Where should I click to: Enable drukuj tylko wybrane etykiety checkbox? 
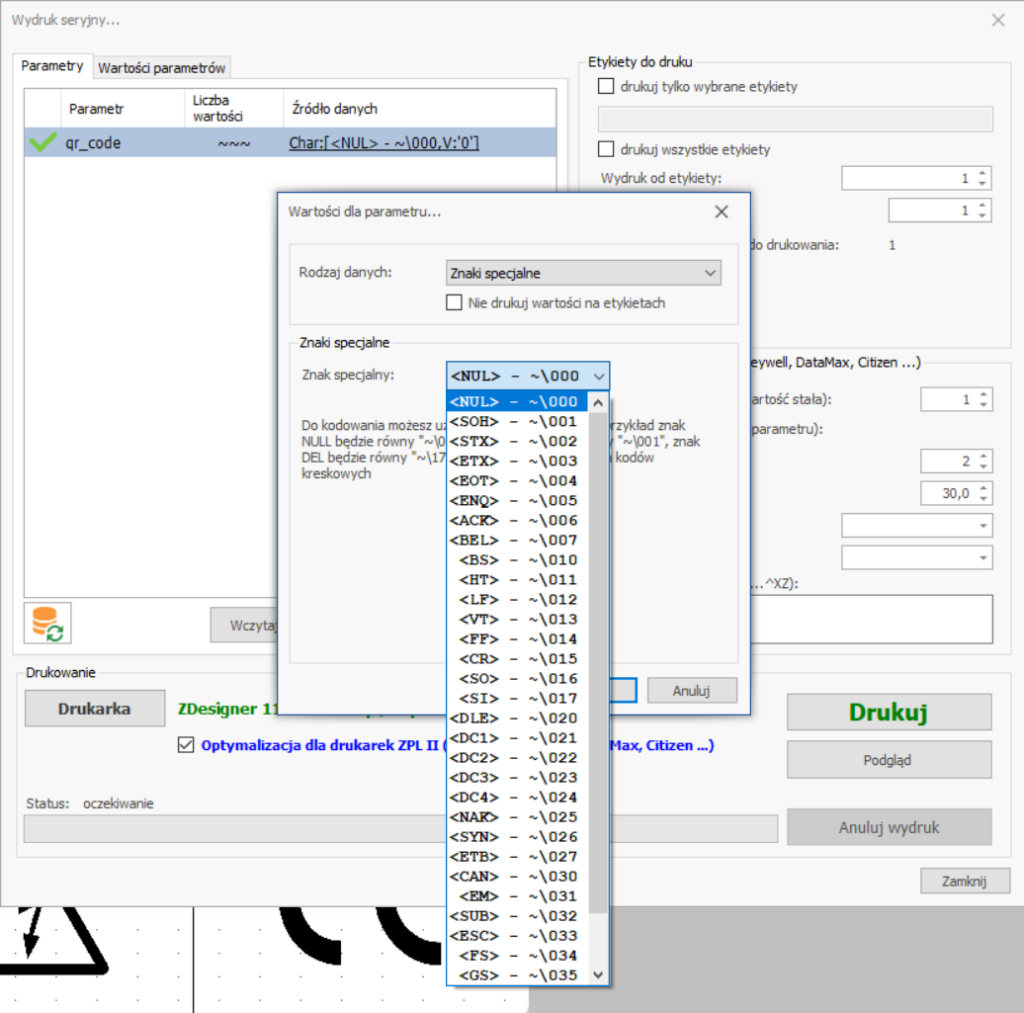[605, 86]
